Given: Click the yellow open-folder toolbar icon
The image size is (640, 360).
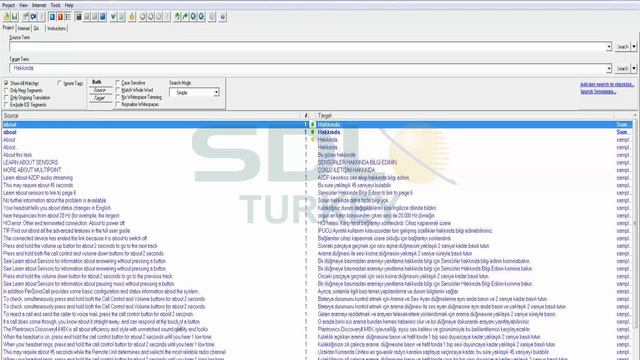Looking at the screenshot, I should coord(7,17).
